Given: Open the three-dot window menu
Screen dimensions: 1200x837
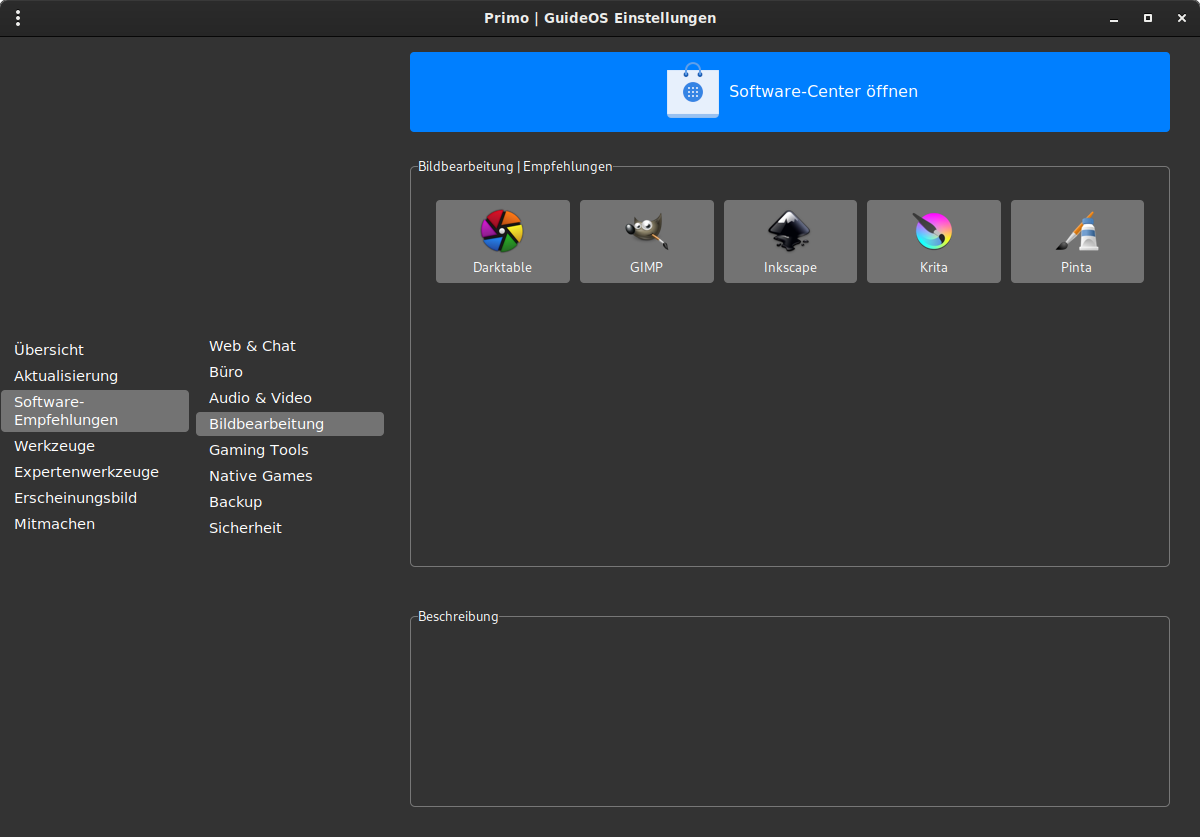Looking at the screenshot, I should (18, 18).
